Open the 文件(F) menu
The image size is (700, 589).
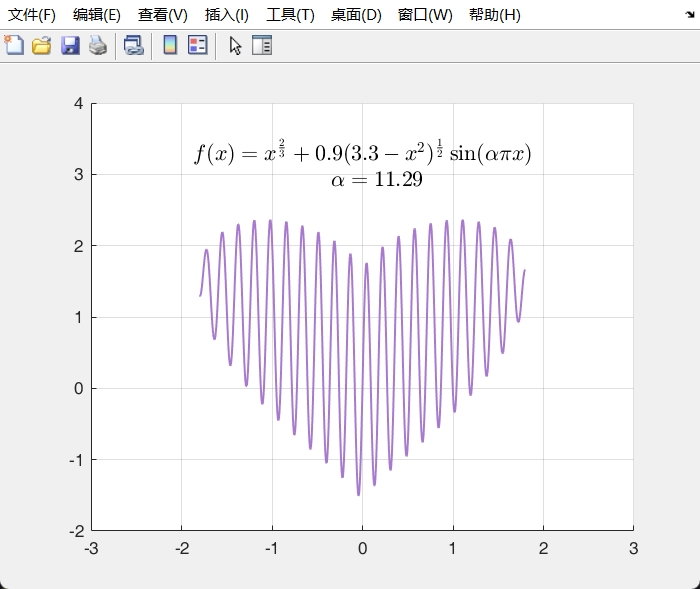[x=32, y=15]
